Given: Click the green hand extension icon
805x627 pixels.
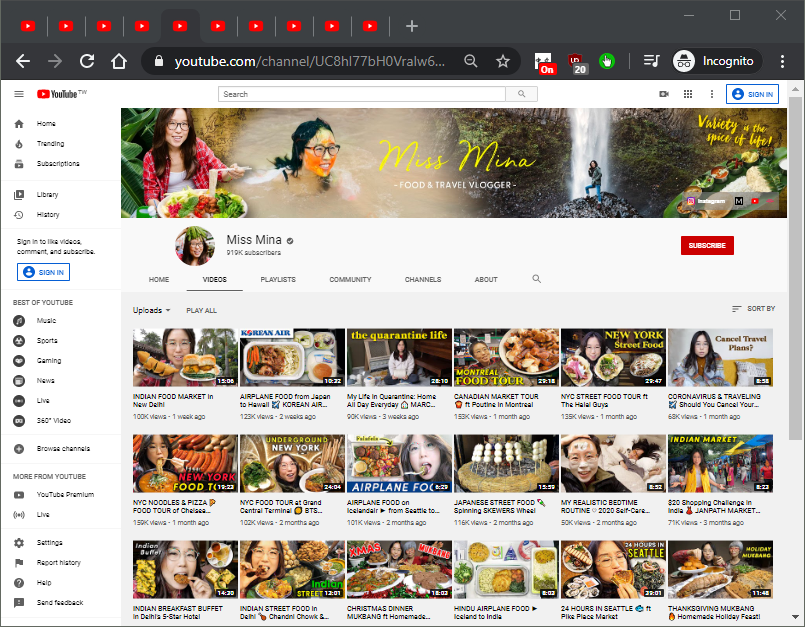Looking at the screenshot, I should pyautogui.click(x=607, y=62).
